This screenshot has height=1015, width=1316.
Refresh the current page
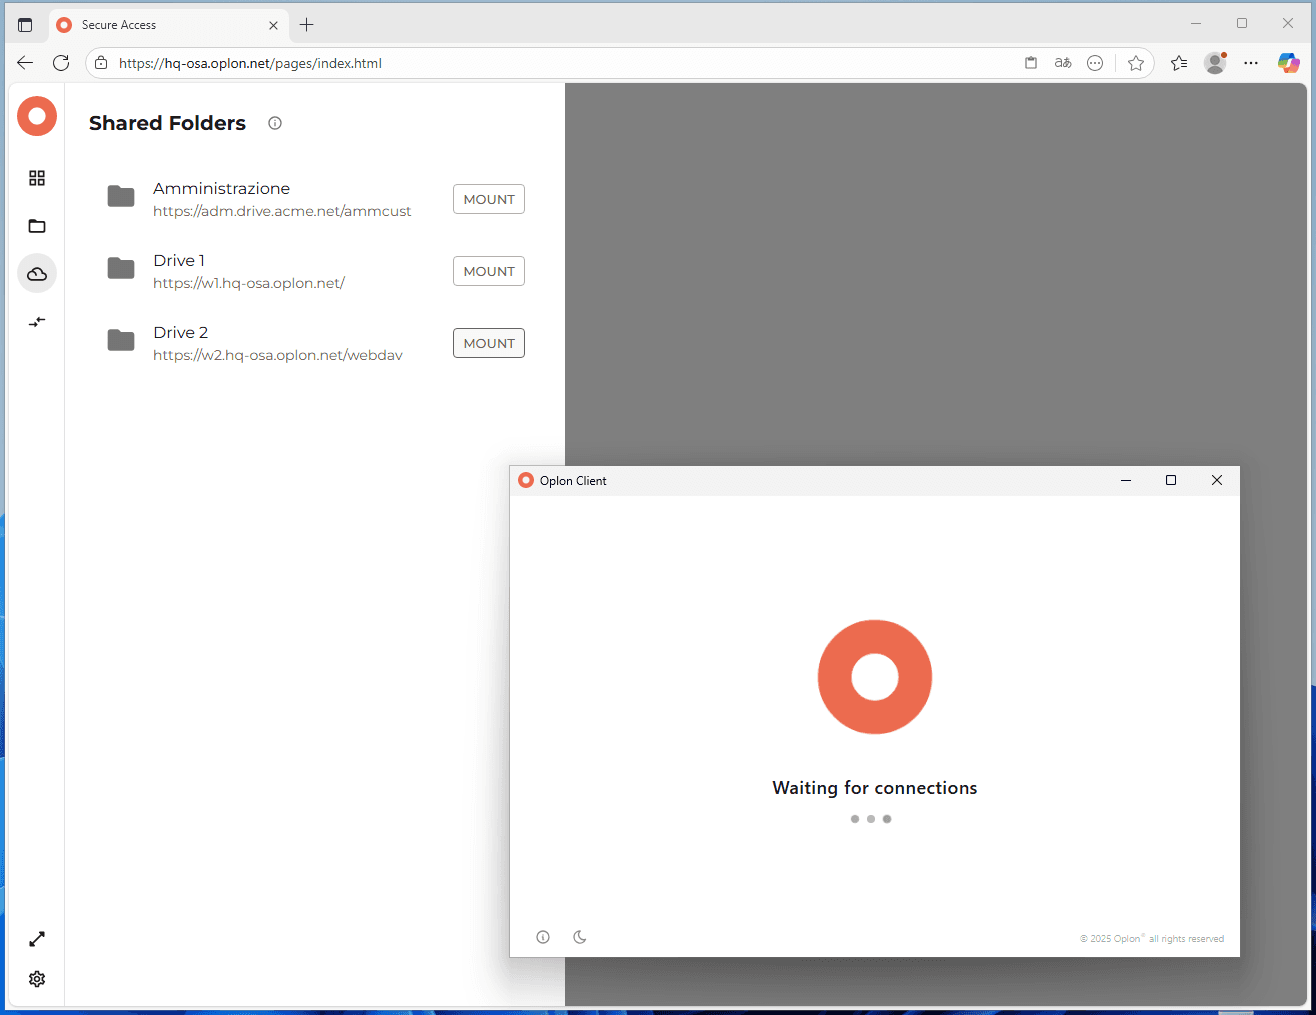point(61,63)
